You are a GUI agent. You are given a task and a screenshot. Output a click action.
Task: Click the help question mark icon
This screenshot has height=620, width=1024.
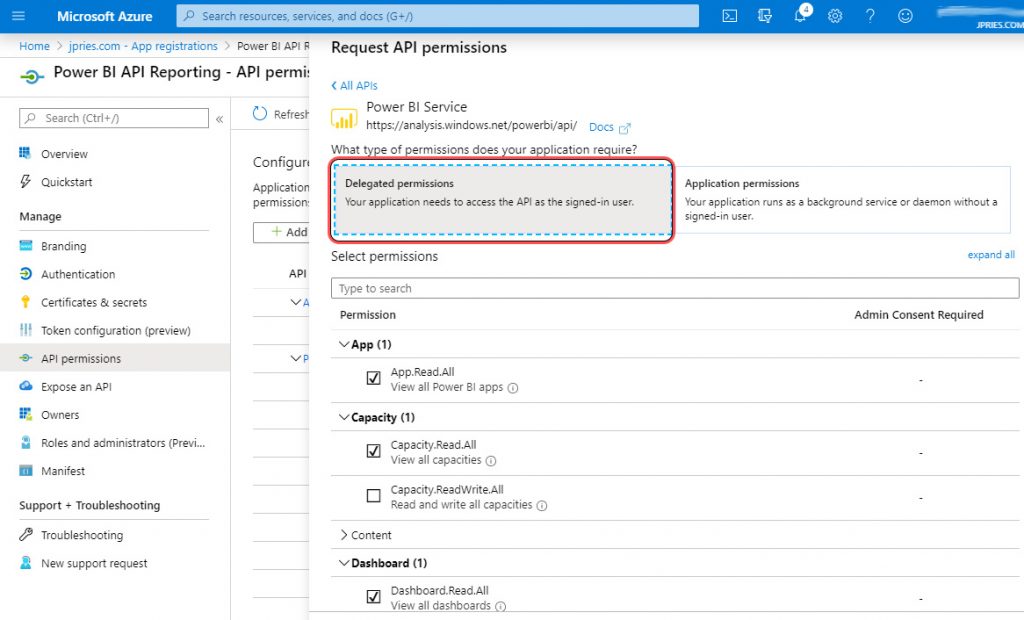tap(870, 16)
